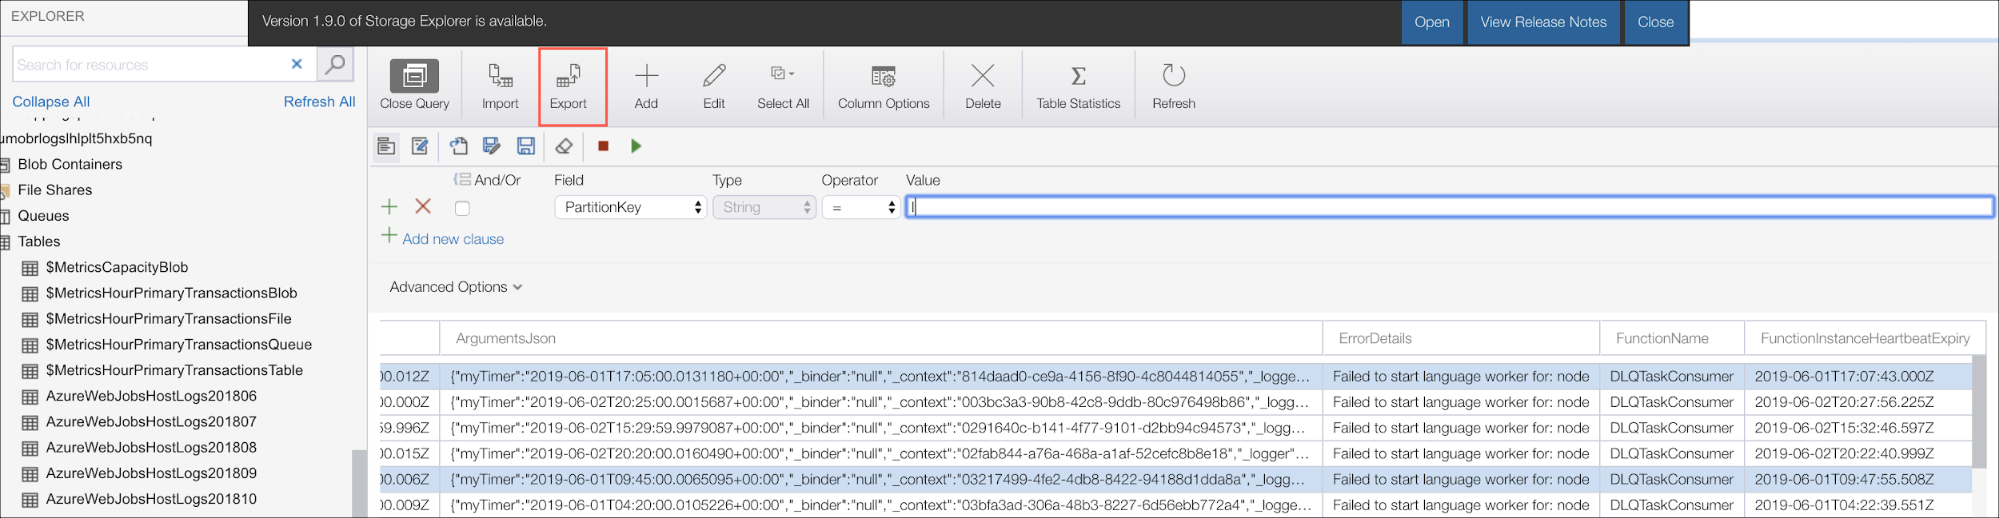Click the query Value input field
The height and width of the screenshot is (518, 1999).
pos(1448,207)
